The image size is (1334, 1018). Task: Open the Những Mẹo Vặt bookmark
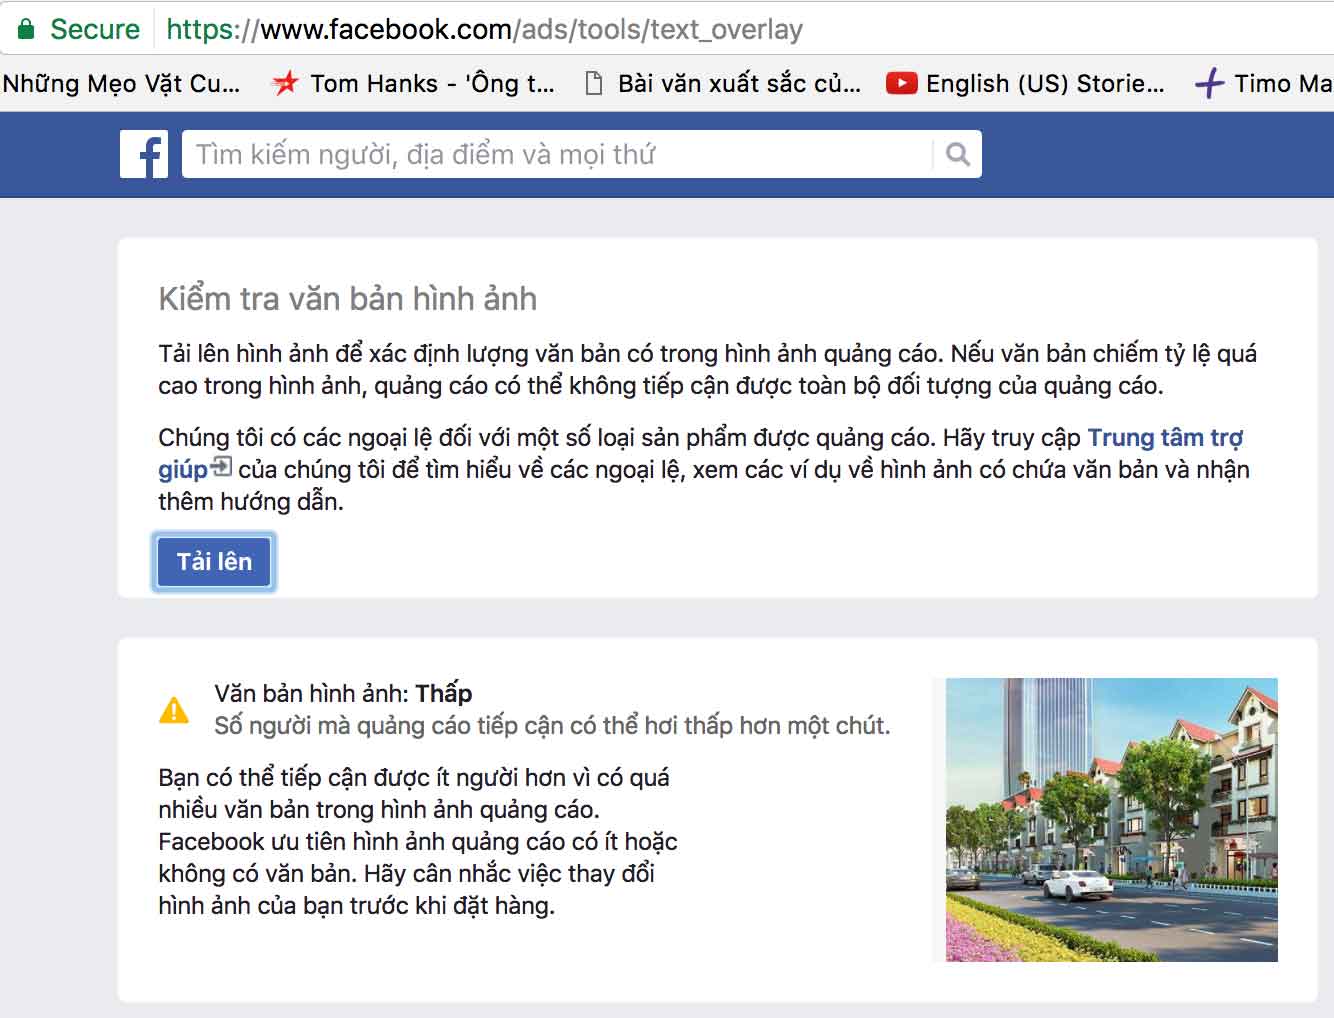[x=120, y=83]
